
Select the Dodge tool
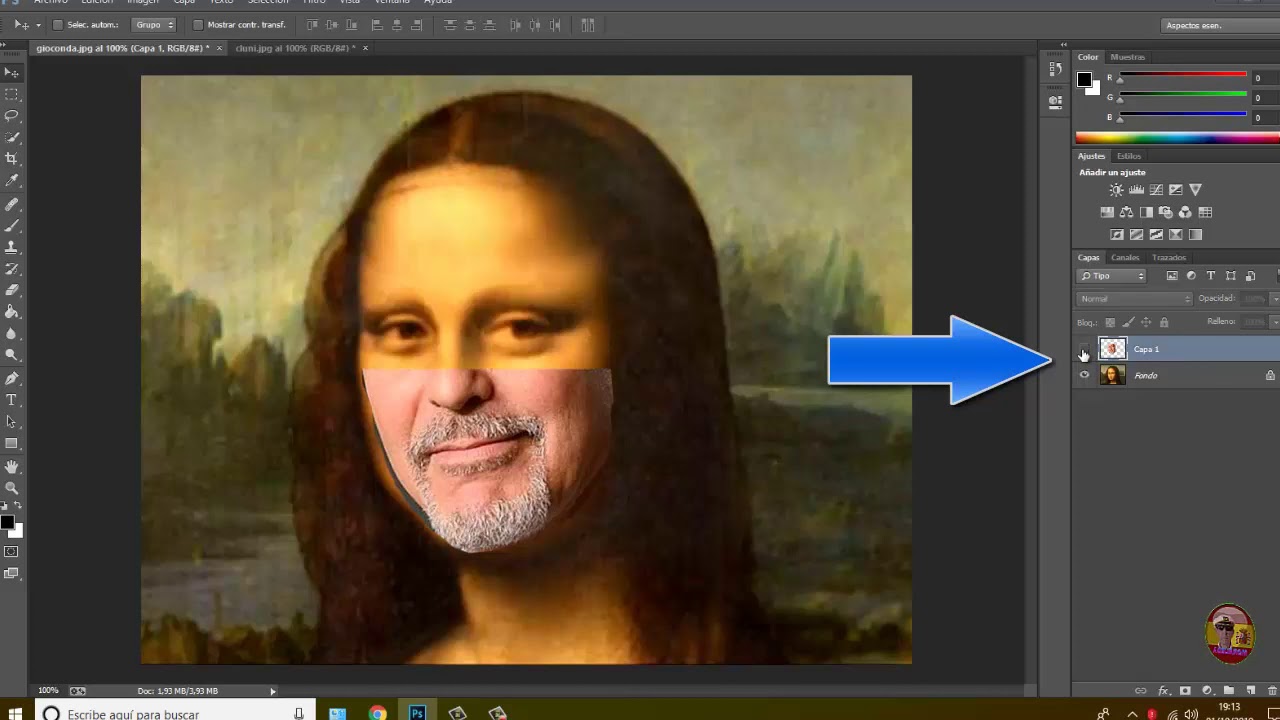12,355
